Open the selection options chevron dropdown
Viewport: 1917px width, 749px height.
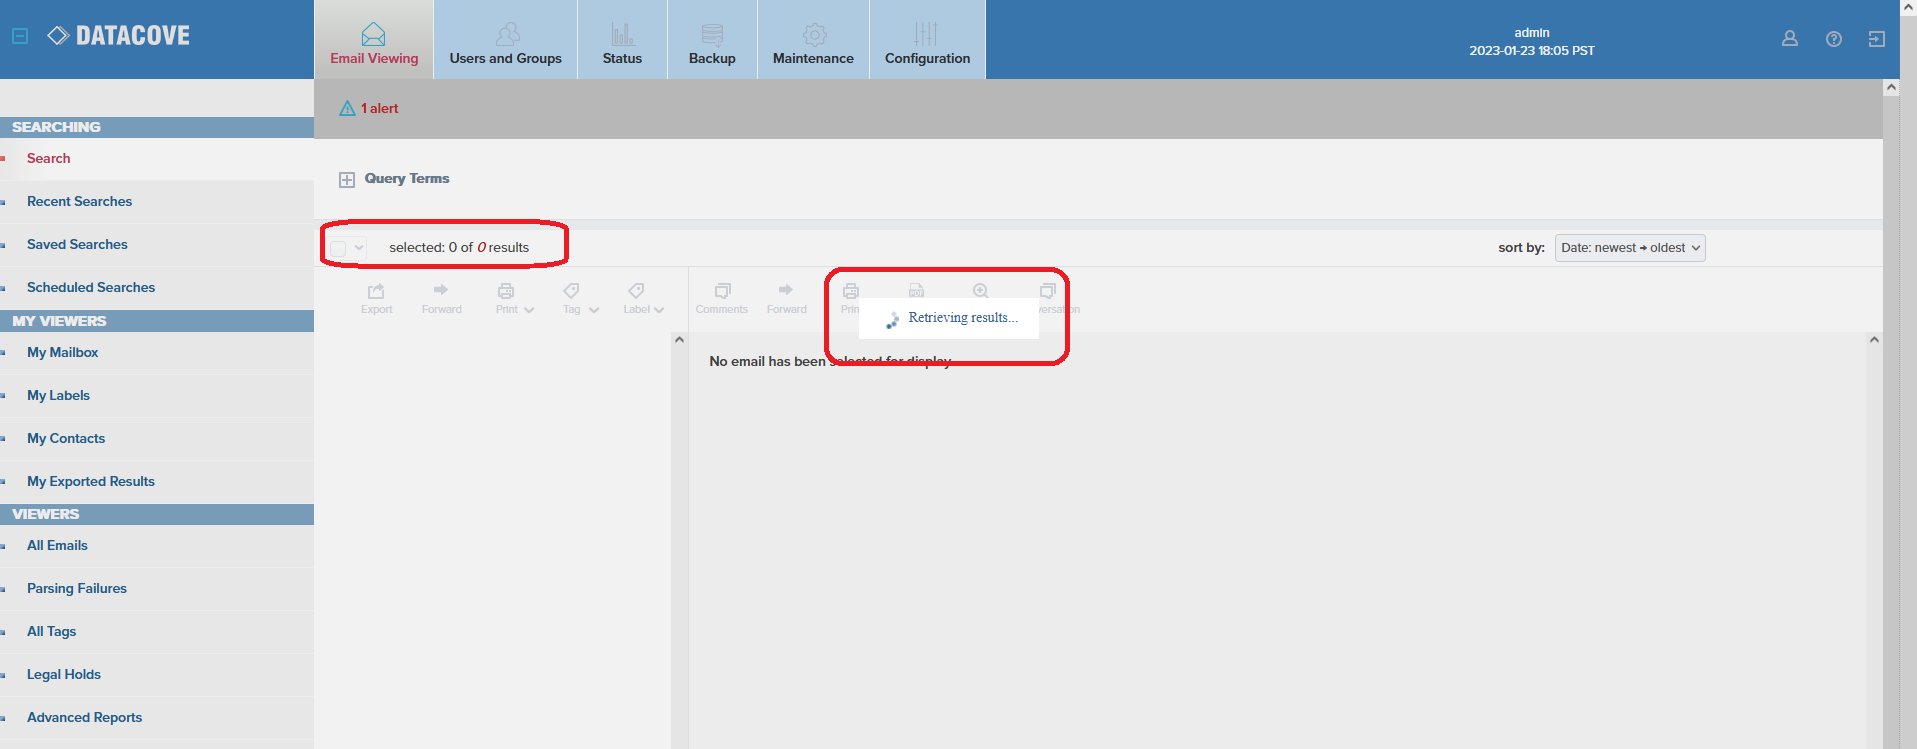[359, 248]
